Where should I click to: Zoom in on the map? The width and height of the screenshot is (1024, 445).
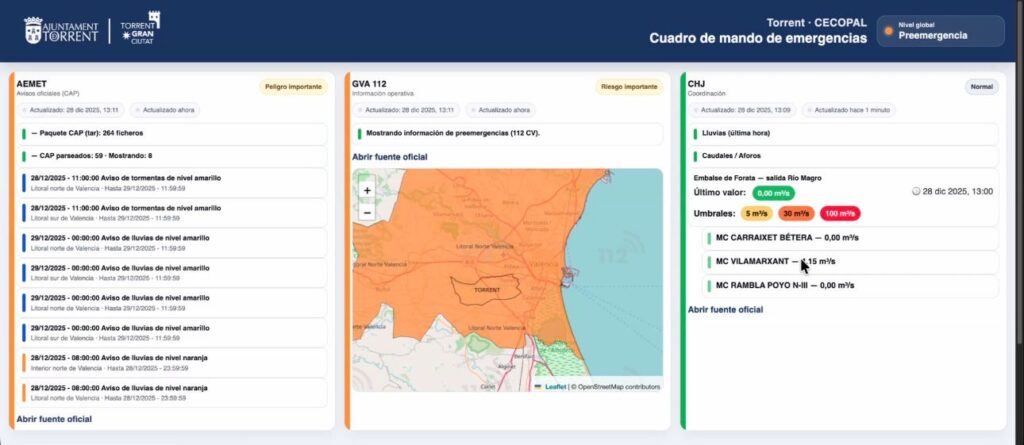pos(367,190)
